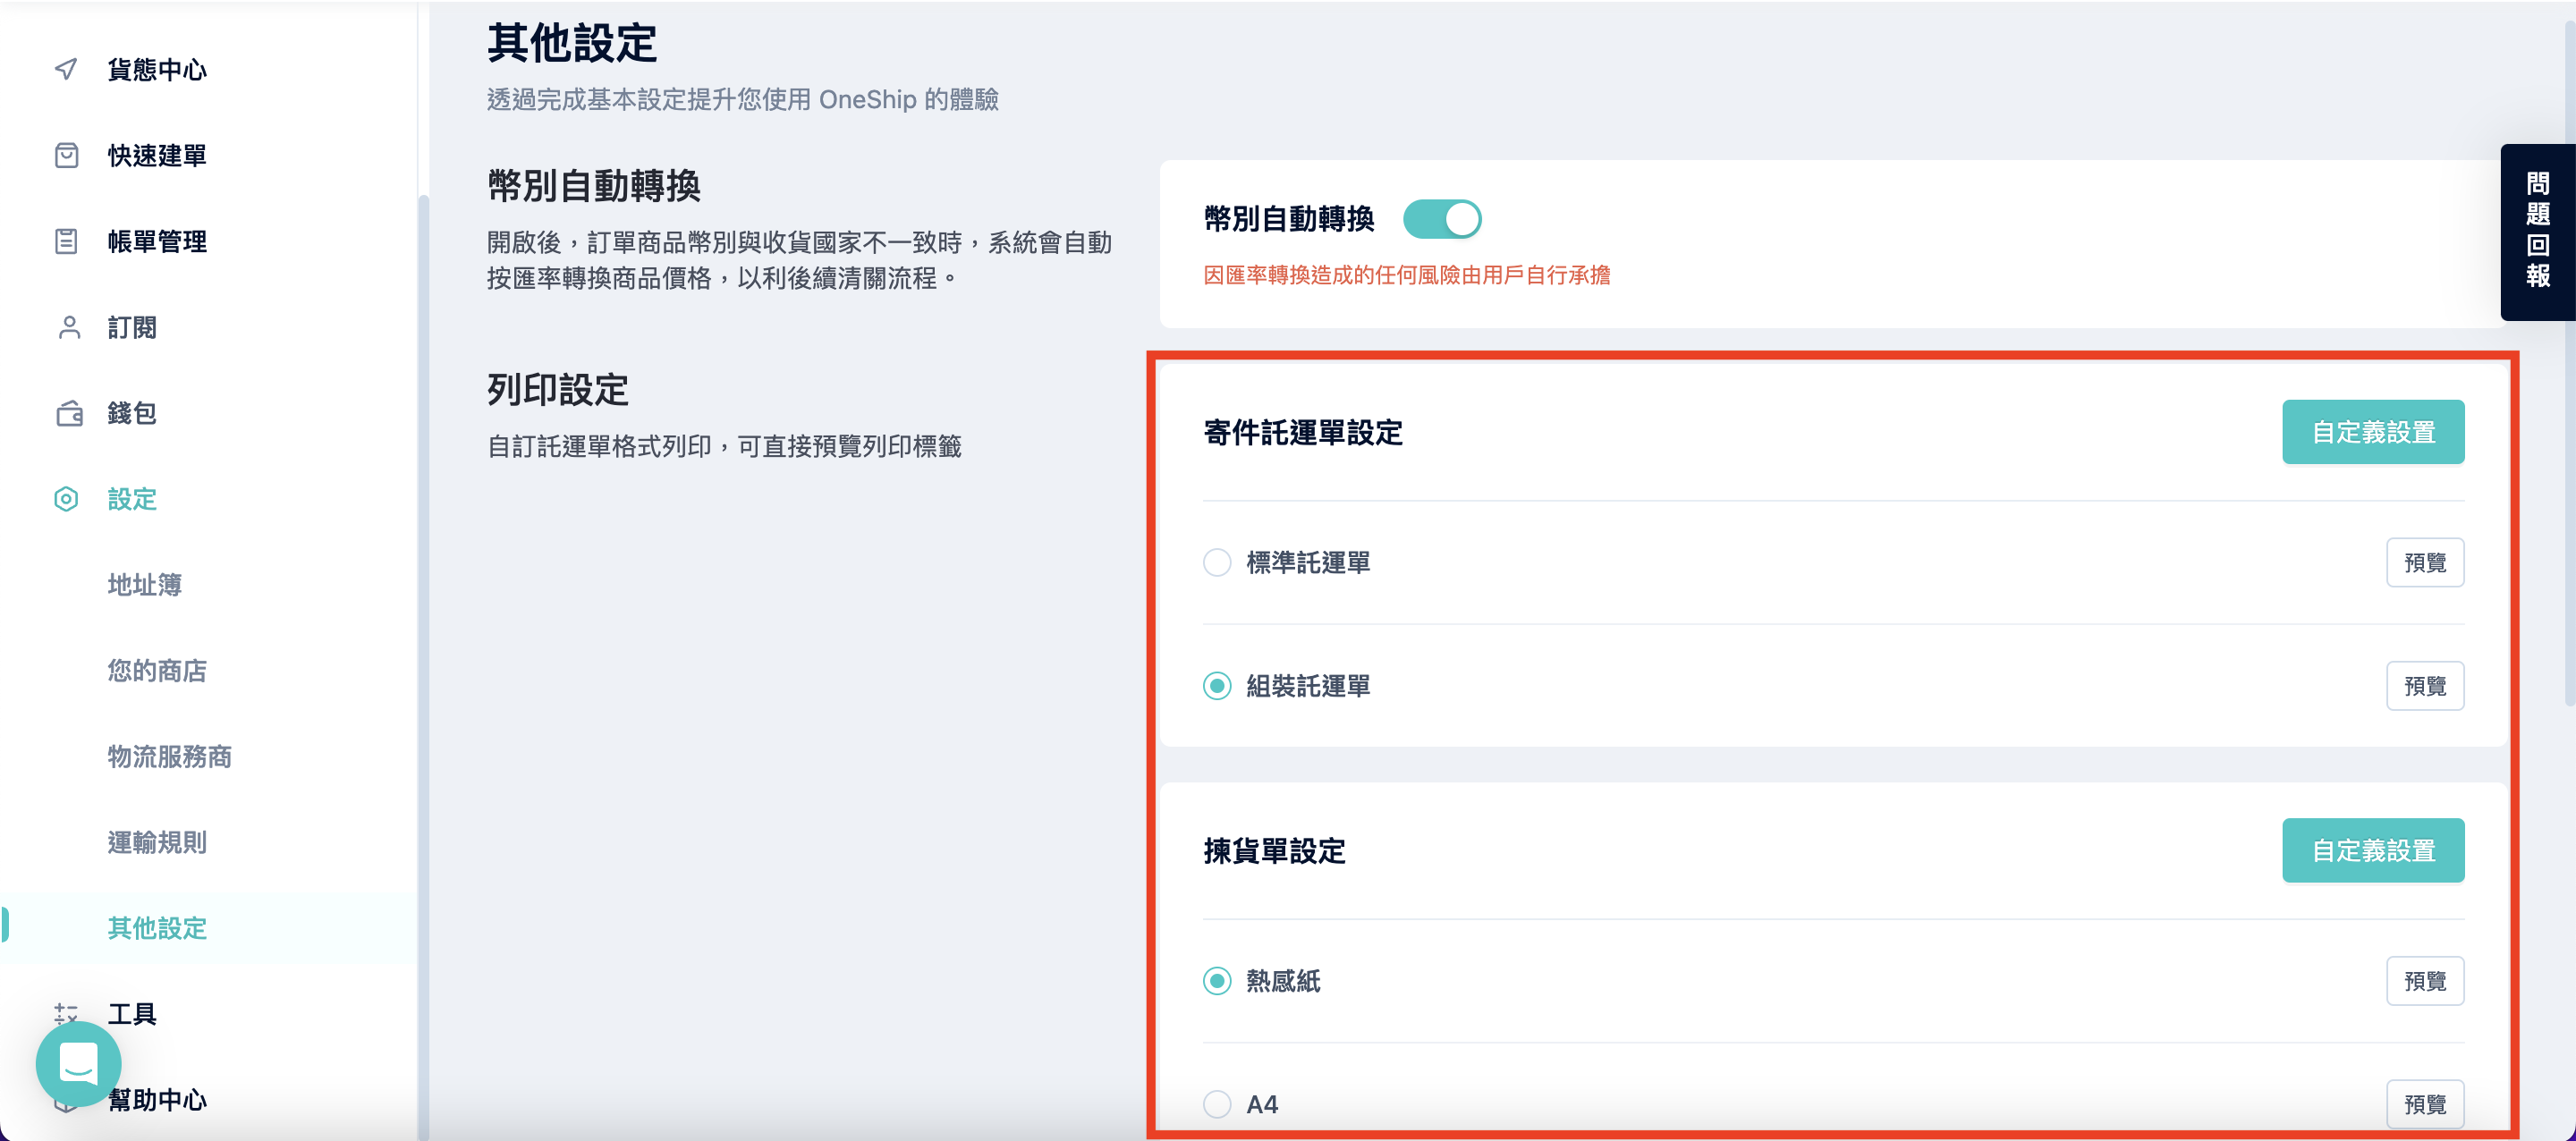2576x1141 pixels.
Task: Open 地址簿 submenu item
Action: 145,585
